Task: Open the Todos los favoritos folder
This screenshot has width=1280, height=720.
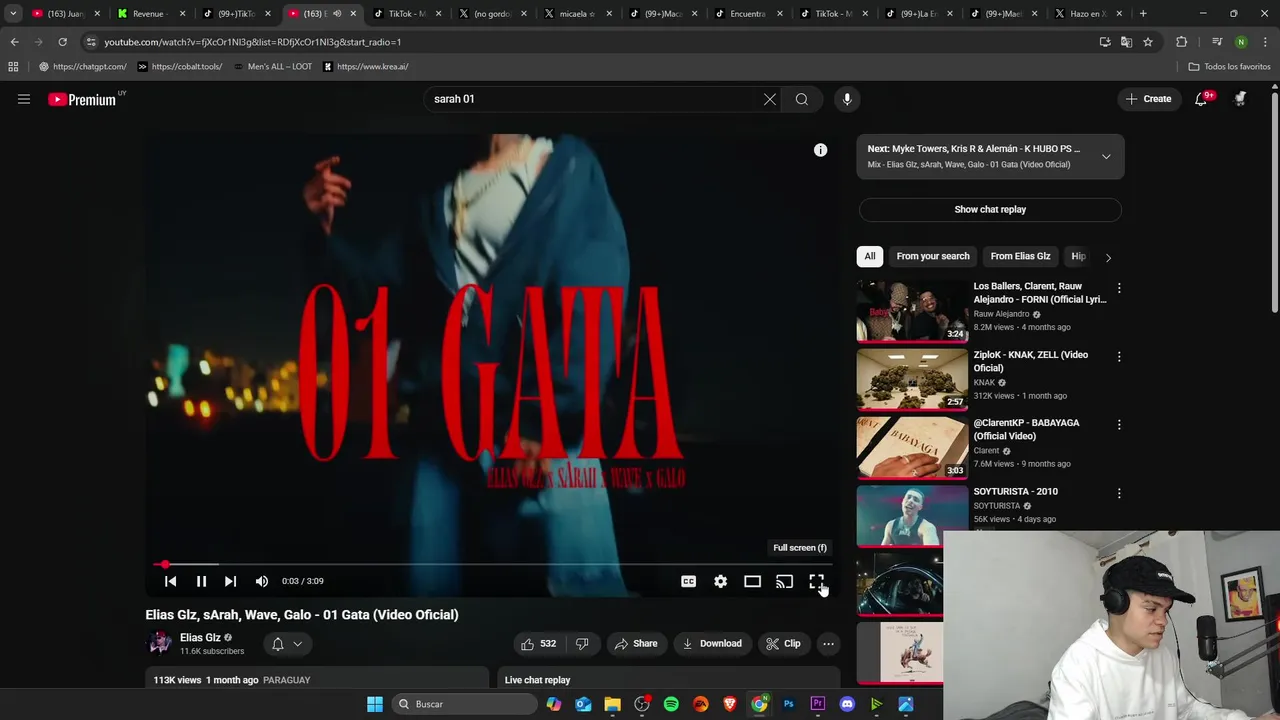Action: (1229, 67)
